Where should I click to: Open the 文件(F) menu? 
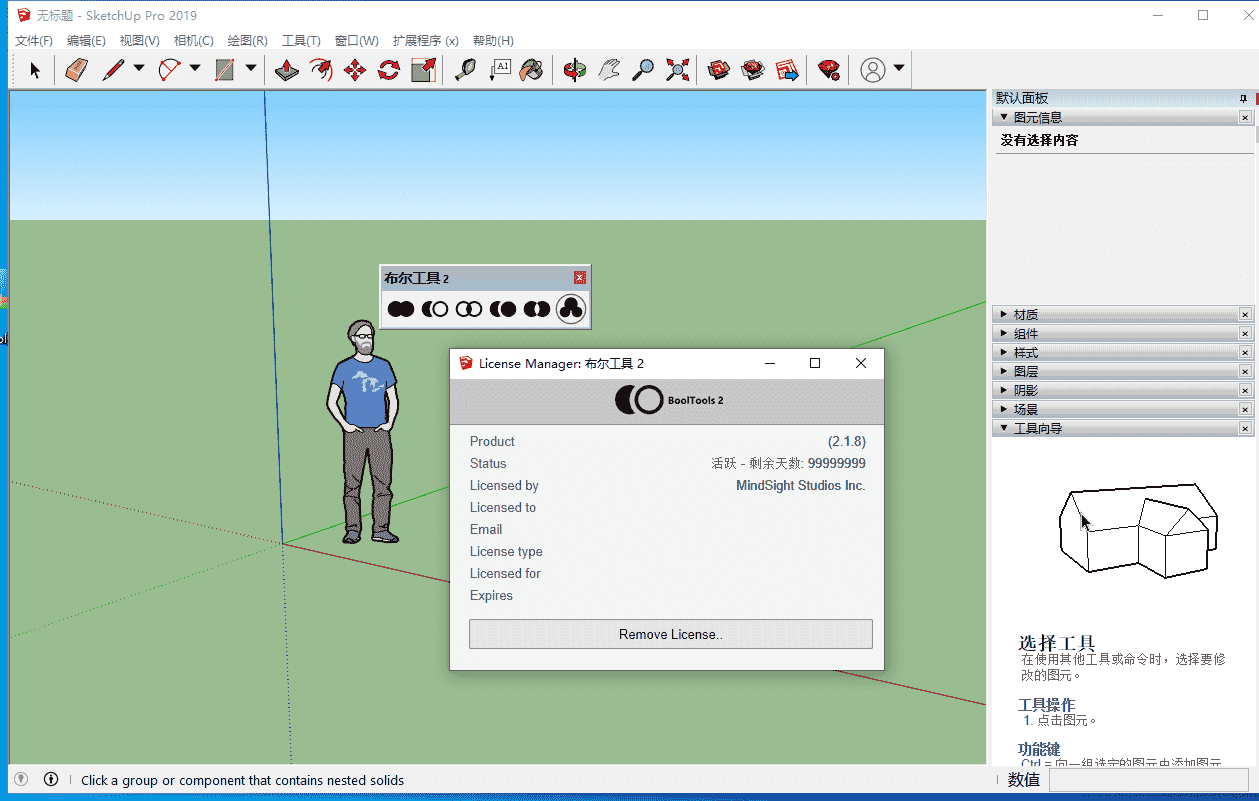[x=34, y=41]
